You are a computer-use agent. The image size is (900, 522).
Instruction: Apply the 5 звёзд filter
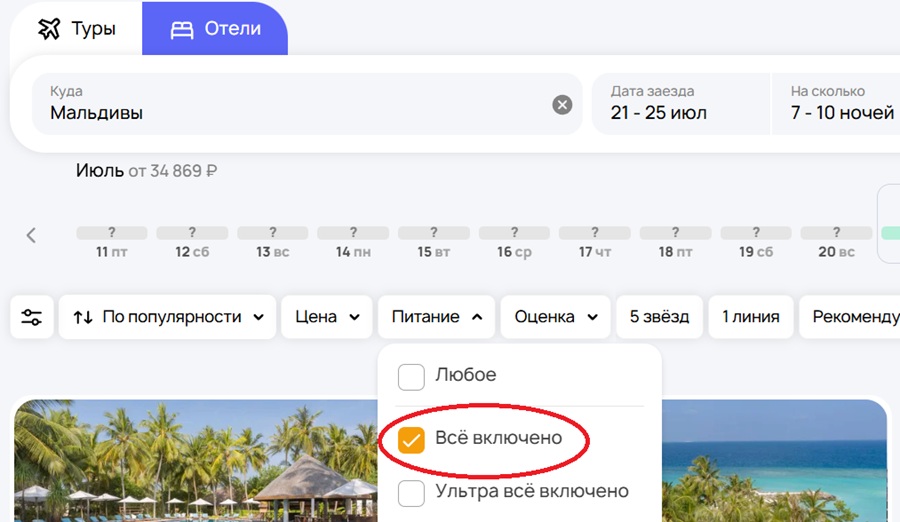[x=659, y=317]
